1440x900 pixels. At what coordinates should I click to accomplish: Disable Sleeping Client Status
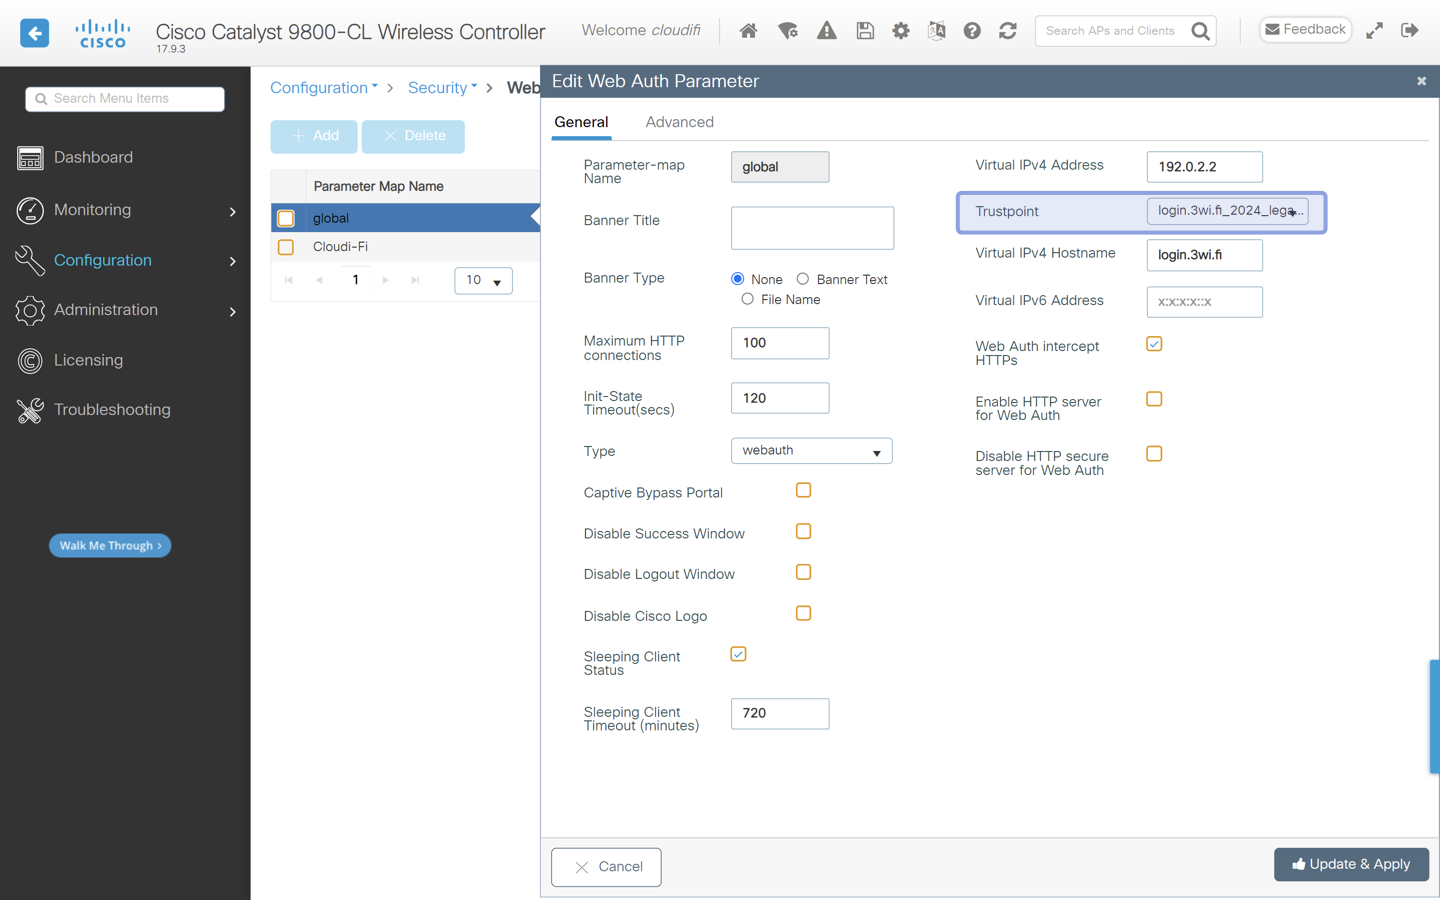click(738, 653)
